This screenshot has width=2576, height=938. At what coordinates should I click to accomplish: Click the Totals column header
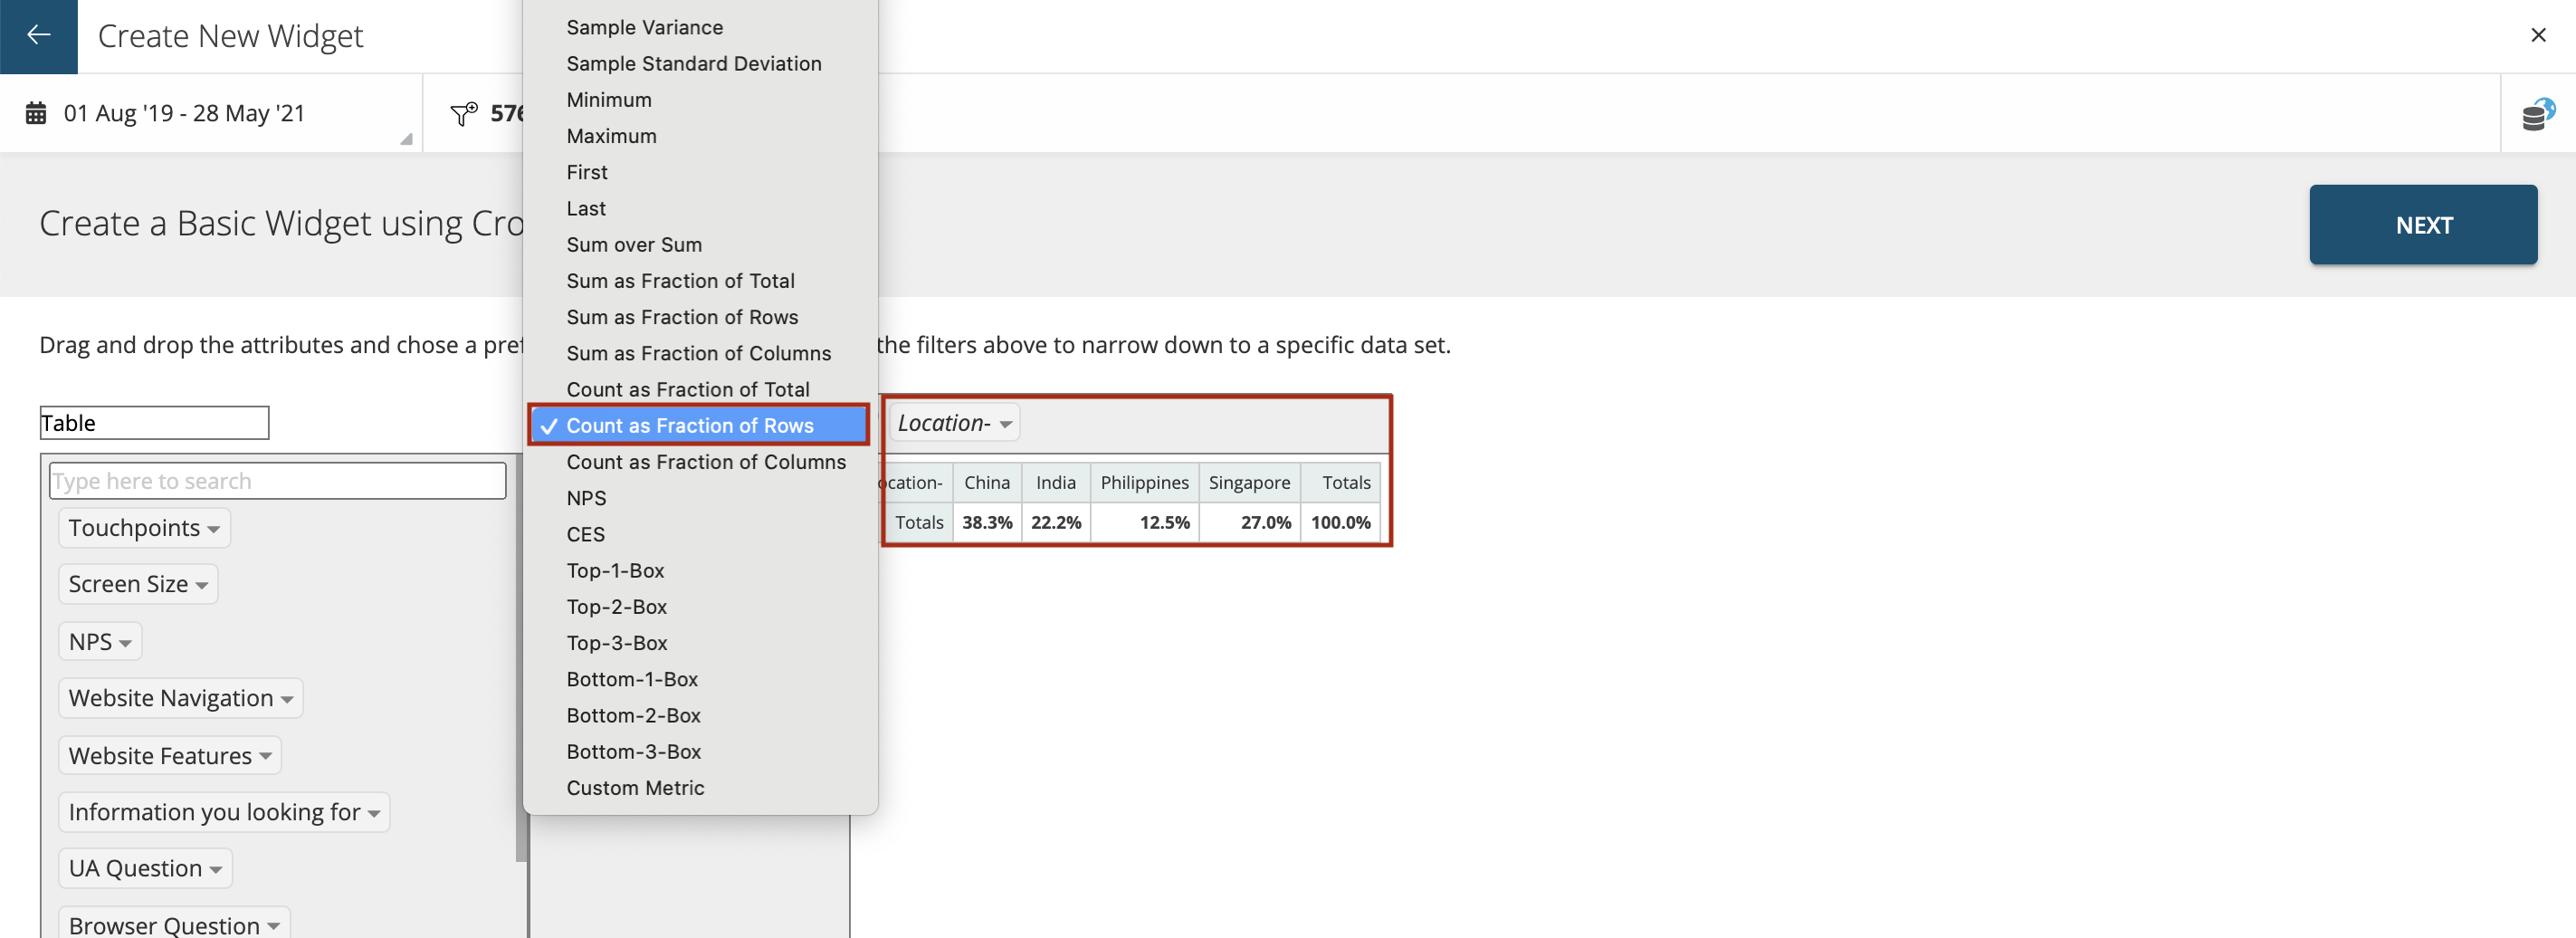(x=1341, y=483)
